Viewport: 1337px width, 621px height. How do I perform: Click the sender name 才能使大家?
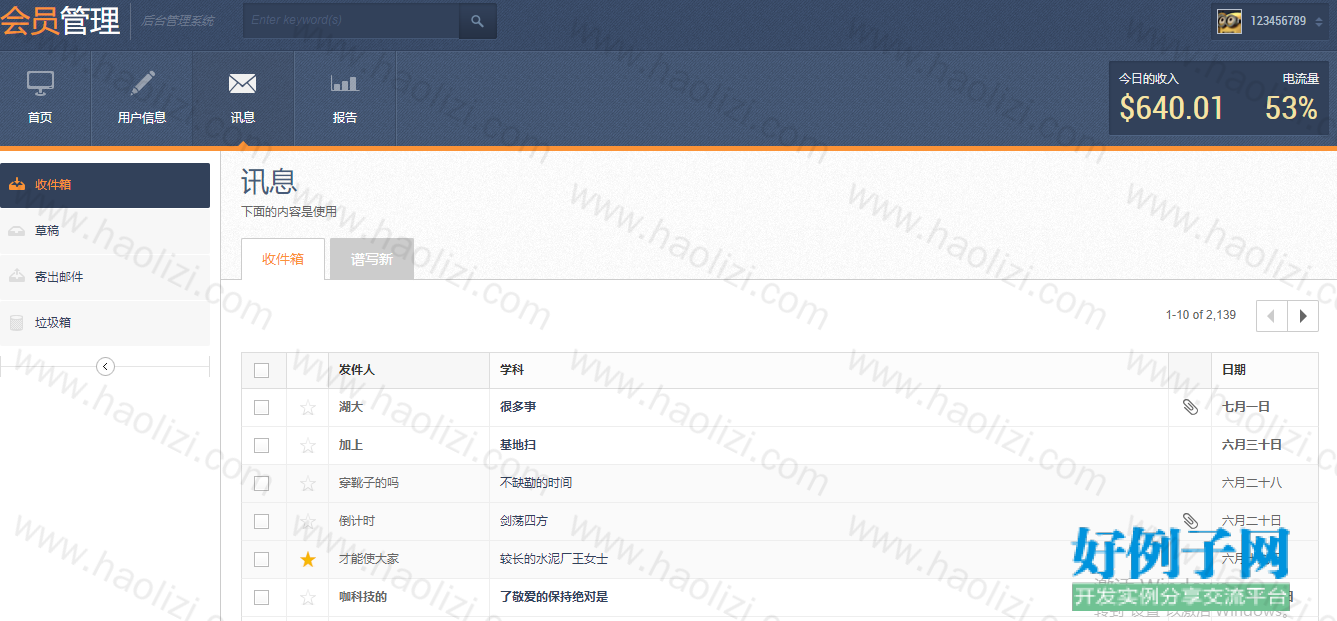(x=369, y=559)
